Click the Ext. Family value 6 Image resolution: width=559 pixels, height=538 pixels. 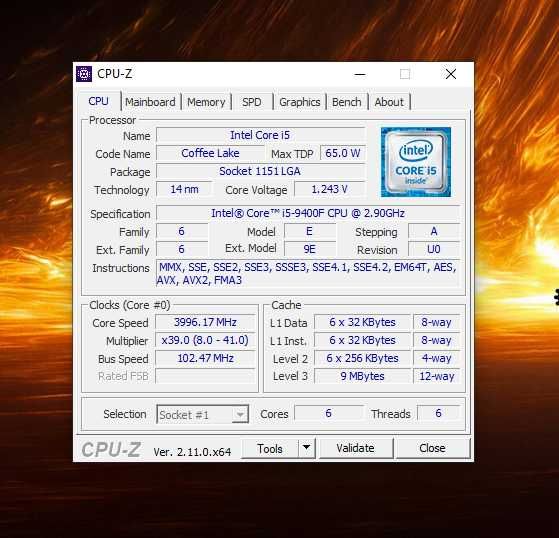point(182,249)
